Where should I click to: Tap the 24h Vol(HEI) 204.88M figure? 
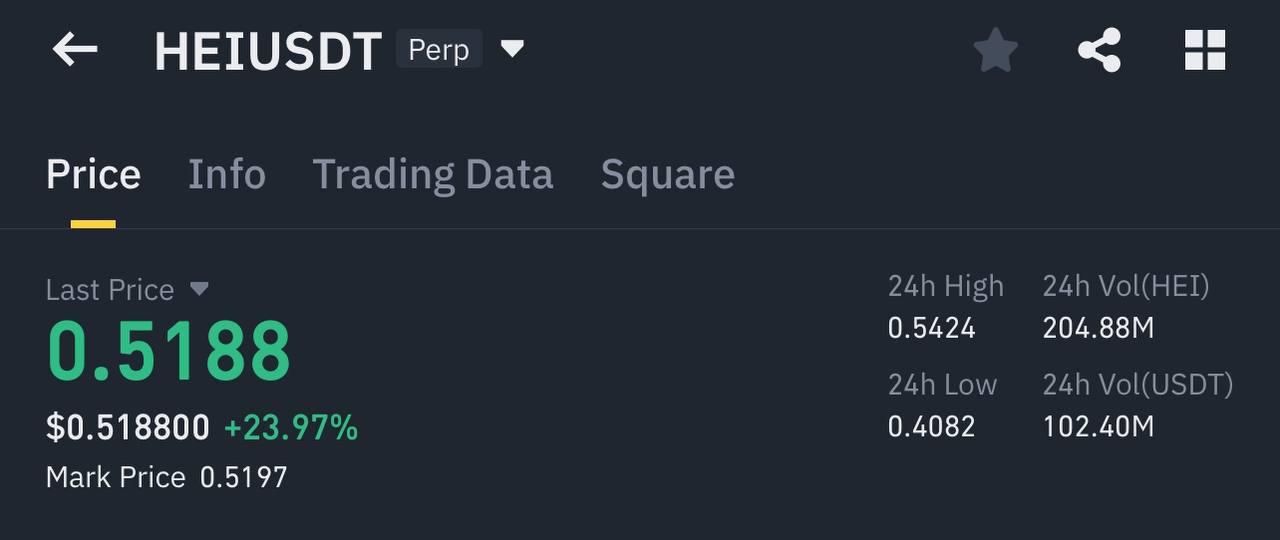click(1099, 328)
